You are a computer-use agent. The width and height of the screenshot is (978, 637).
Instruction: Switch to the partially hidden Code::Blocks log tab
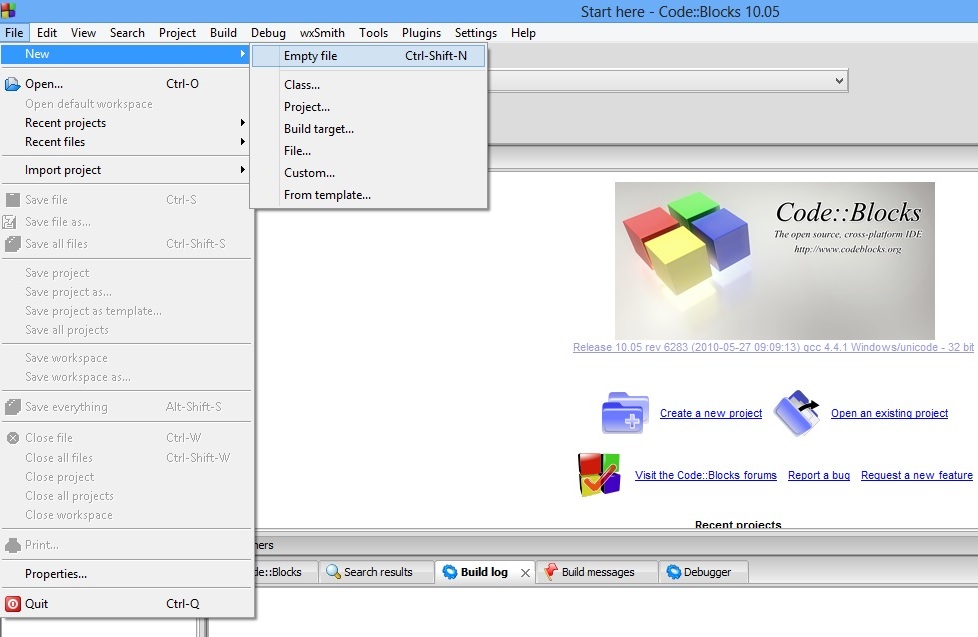pos(286,572)
